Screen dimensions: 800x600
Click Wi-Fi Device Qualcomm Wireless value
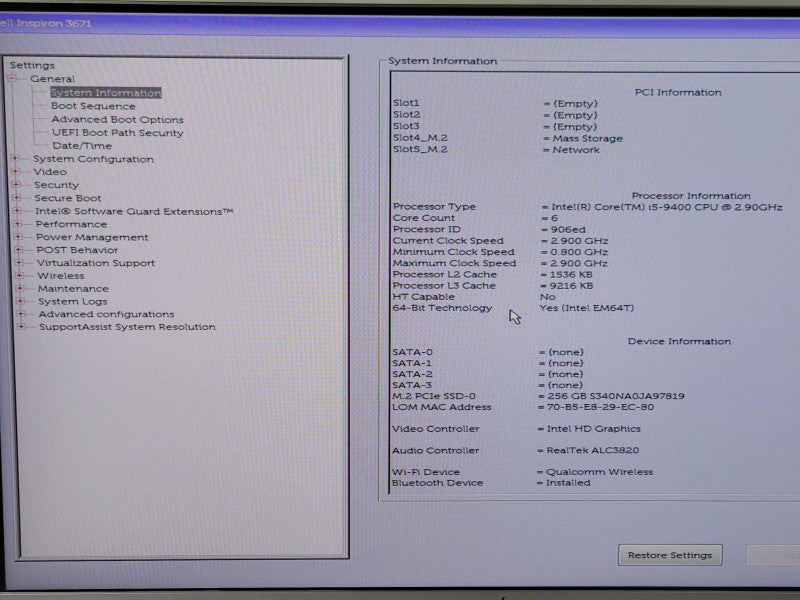tap(599, 472)
